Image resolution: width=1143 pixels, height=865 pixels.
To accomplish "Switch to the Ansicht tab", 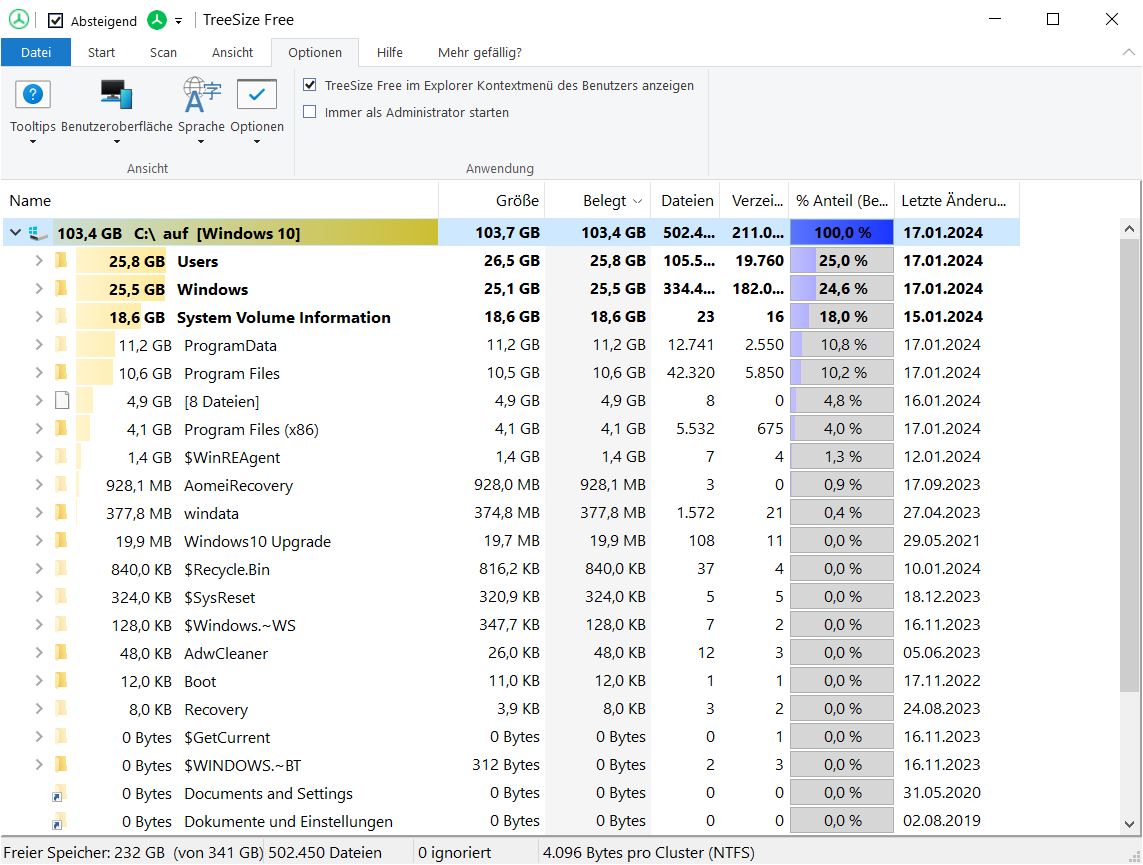I will [x=233, y=52].
